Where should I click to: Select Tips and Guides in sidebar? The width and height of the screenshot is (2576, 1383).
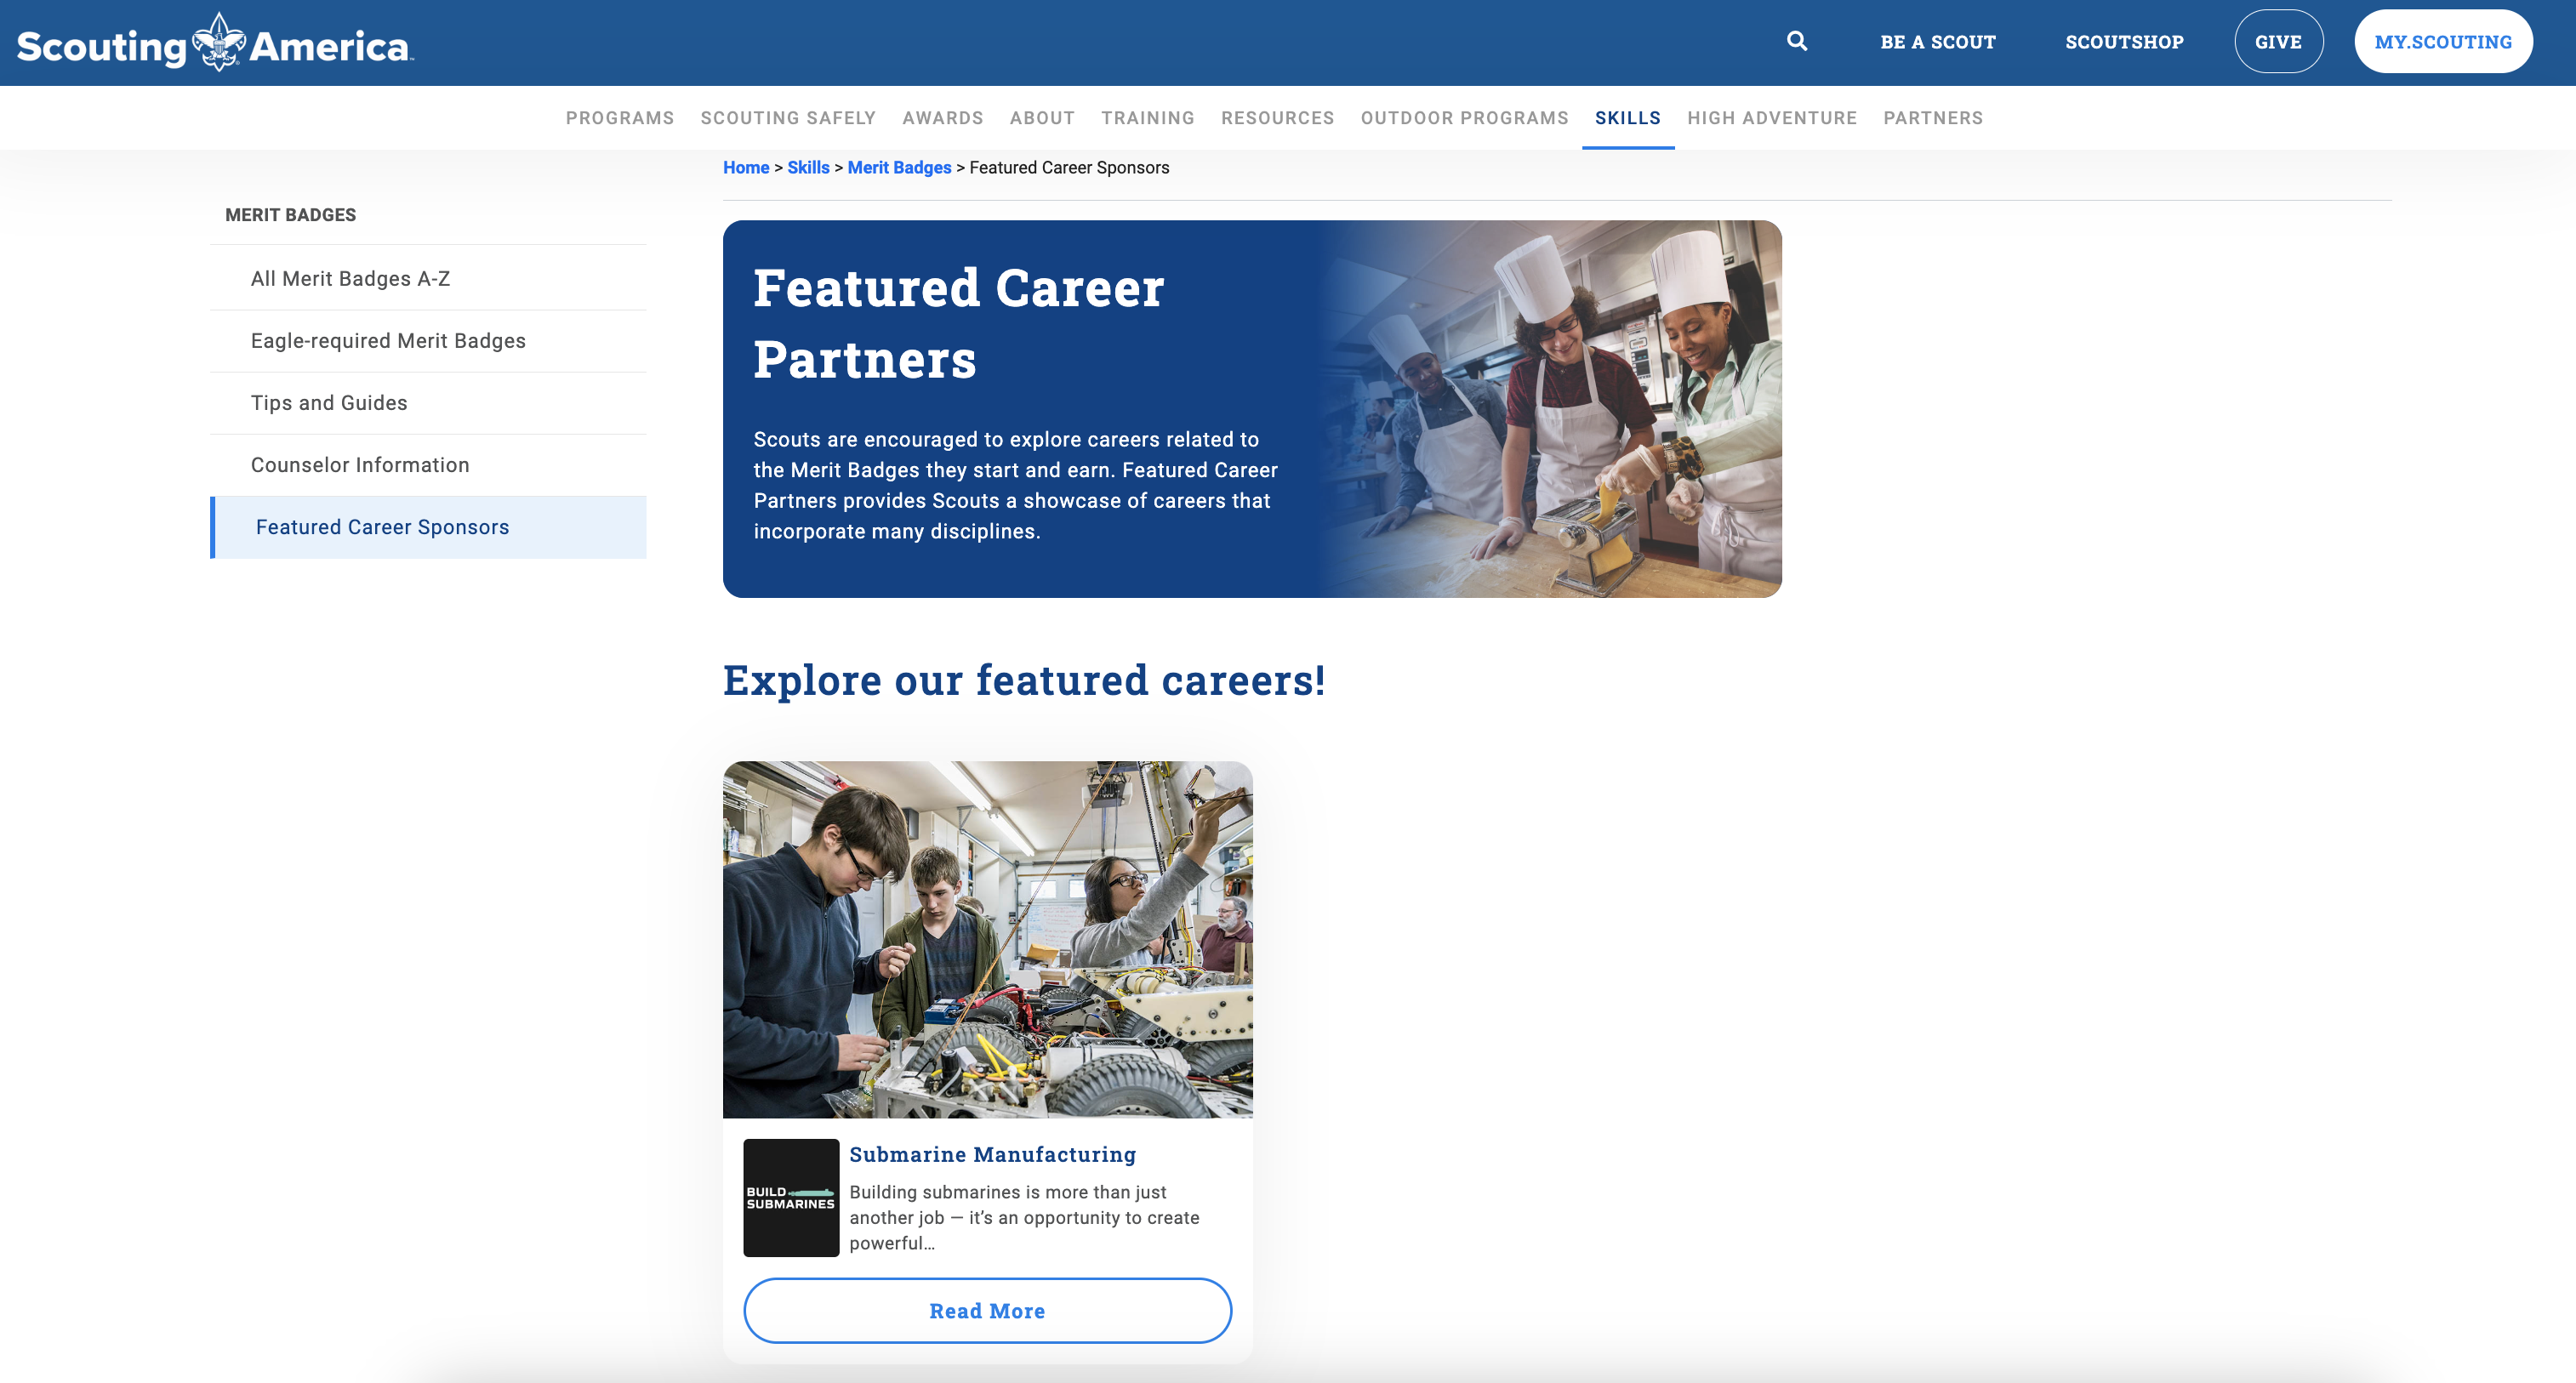pyautogui.click(x=428, y=403)
